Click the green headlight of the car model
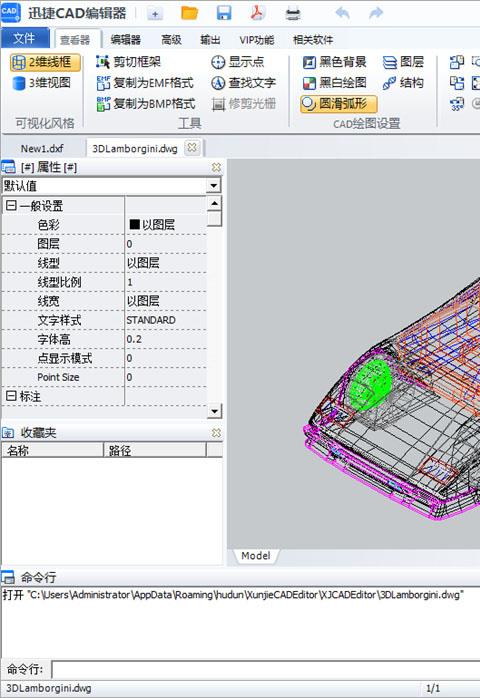The width and height of the screenshot is (480, 698). pos(370,384)
